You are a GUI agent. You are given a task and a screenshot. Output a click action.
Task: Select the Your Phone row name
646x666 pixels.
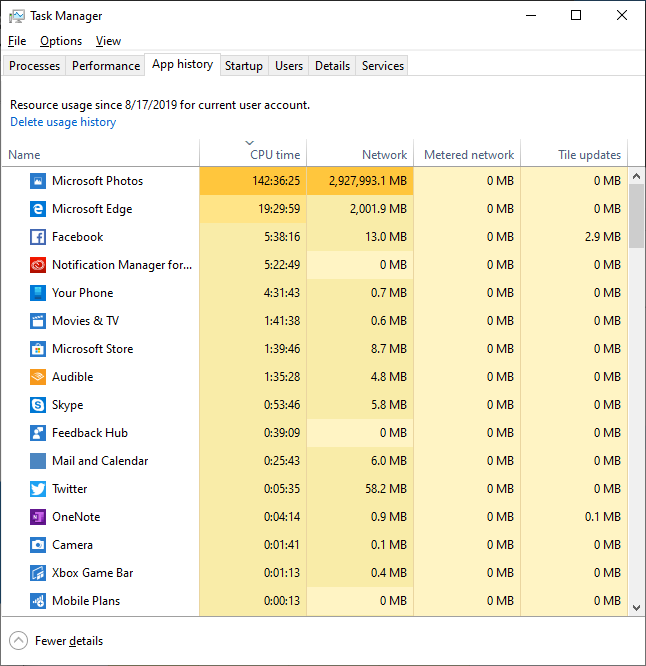82,293
